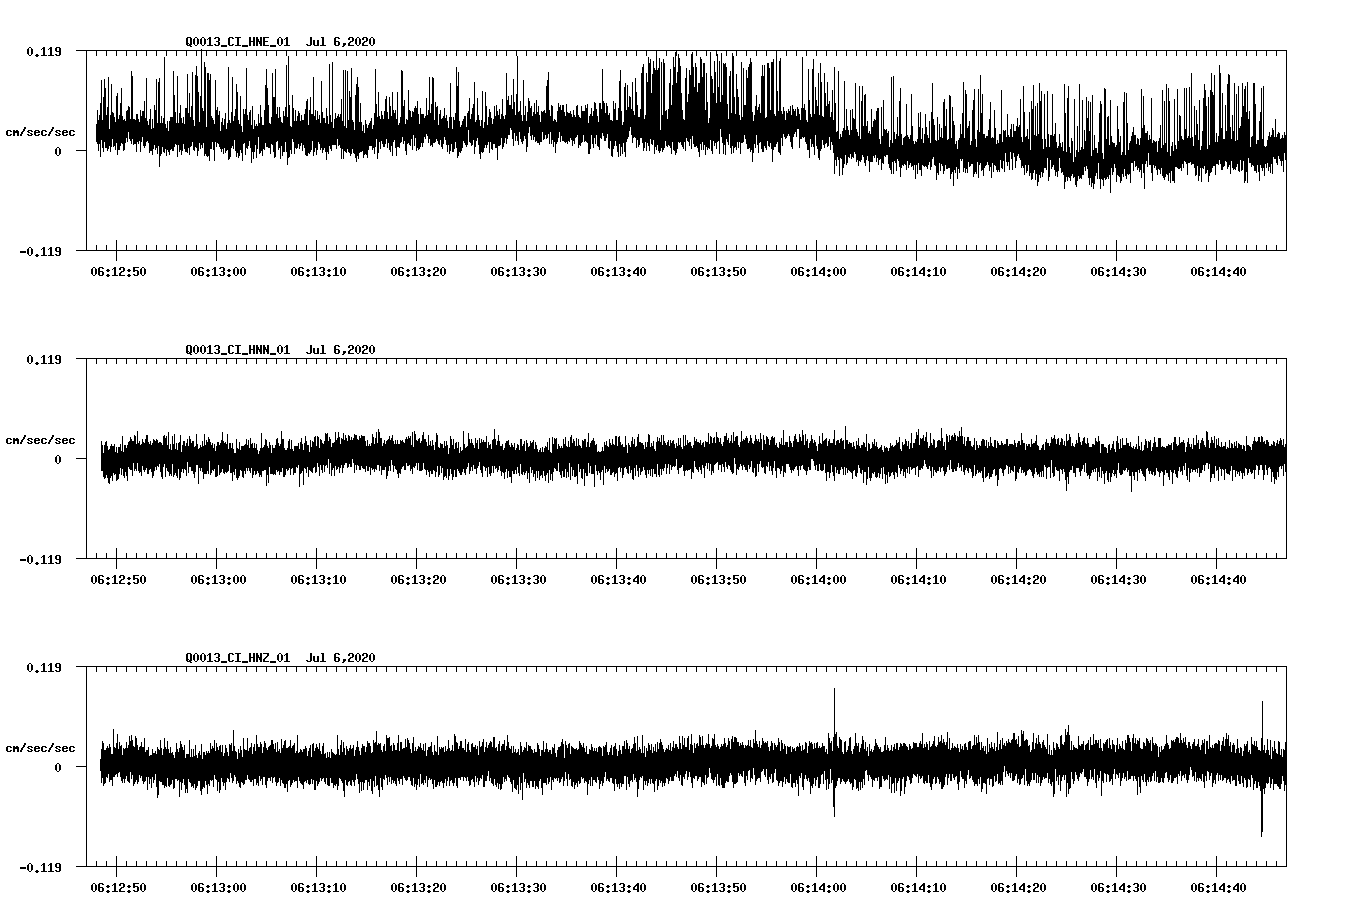Pick 06:13:50 timestamp under HNZ plot
The image size is (1358, 924).
[x=719, y=887]
